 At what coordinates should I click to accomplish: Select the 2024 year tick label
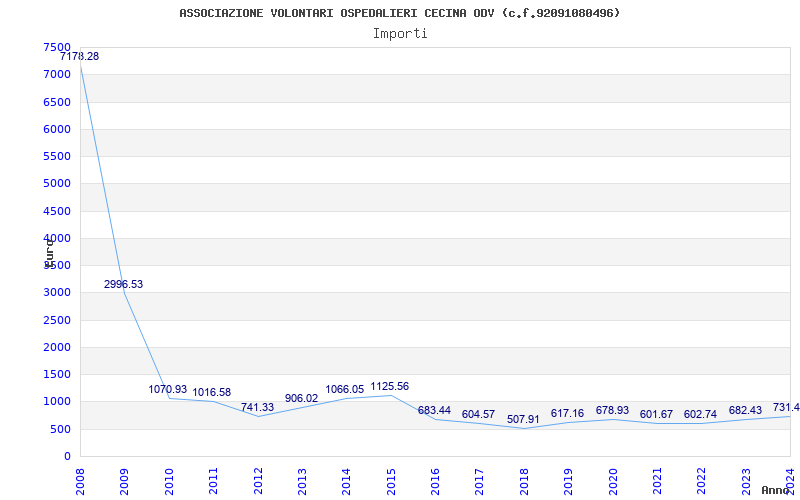pos(790,480)
